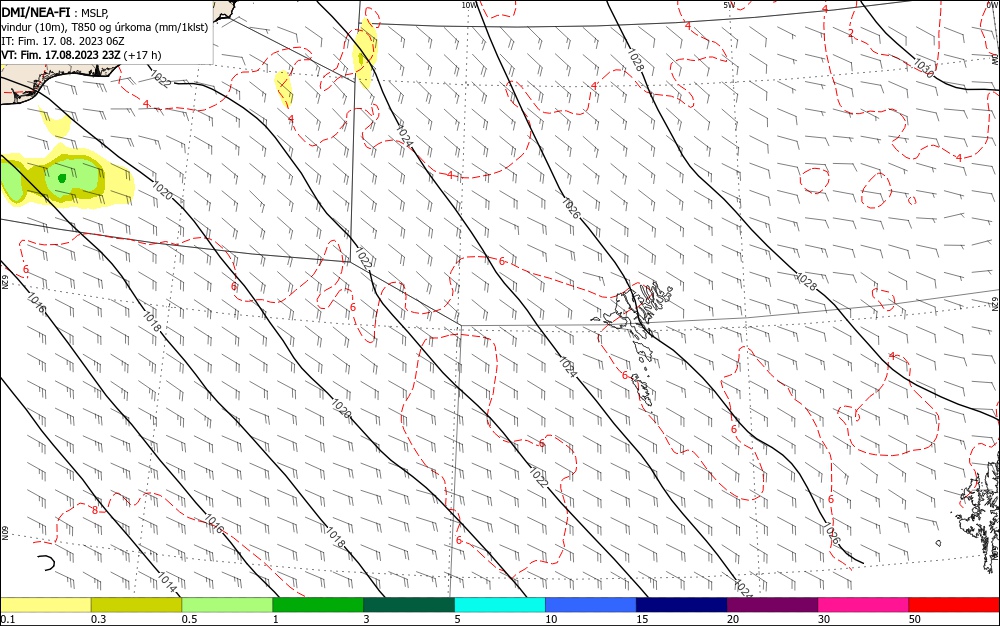This screenshot has height=626, width=1000.
Task: Click the olive 0.3–0.5 legend swatch
Action: click(136, 605)
